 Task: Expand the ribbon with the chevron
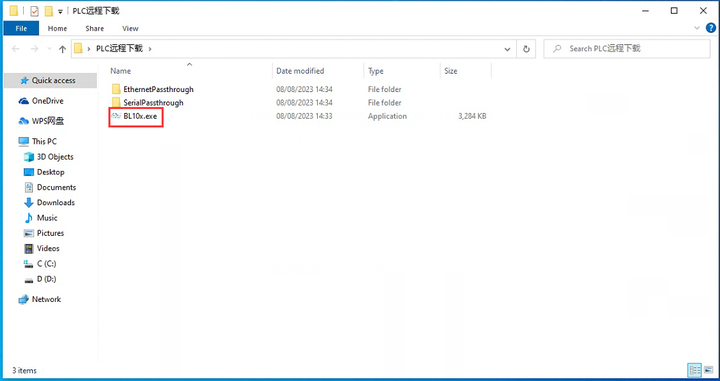[697, 28]
